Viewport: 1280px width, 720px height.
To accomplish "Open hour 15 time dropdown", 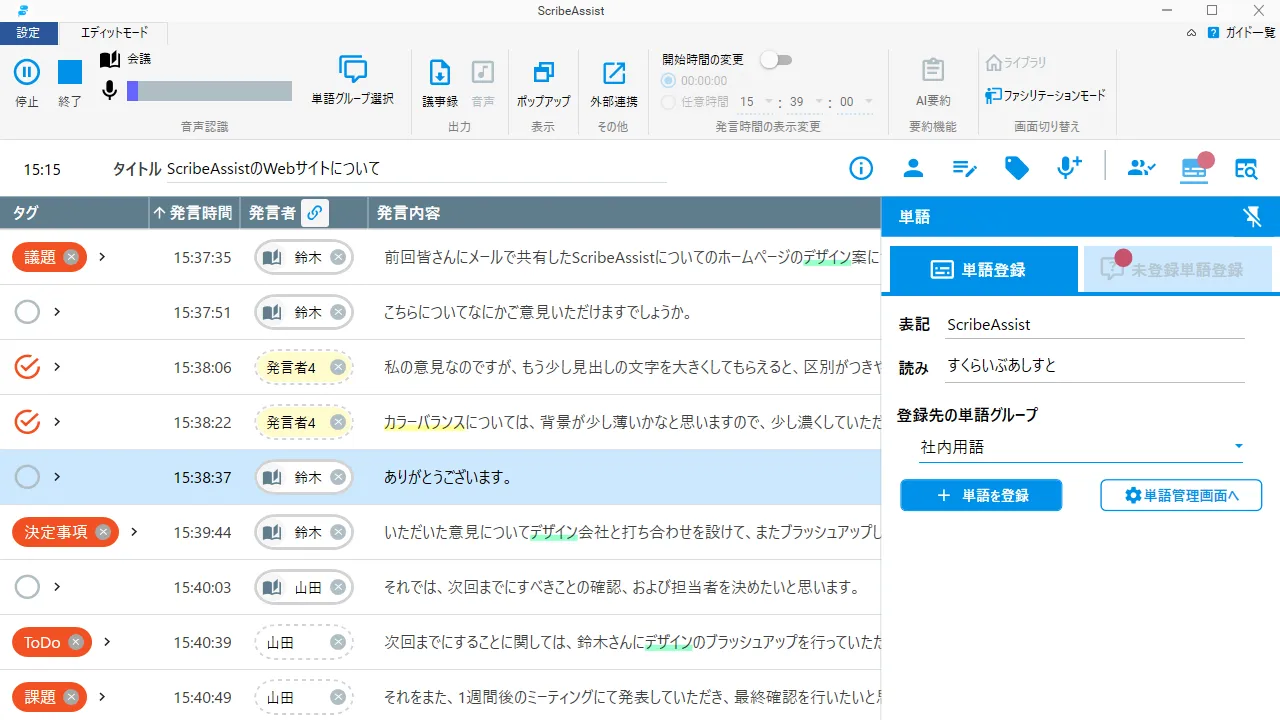I will 757,101.
